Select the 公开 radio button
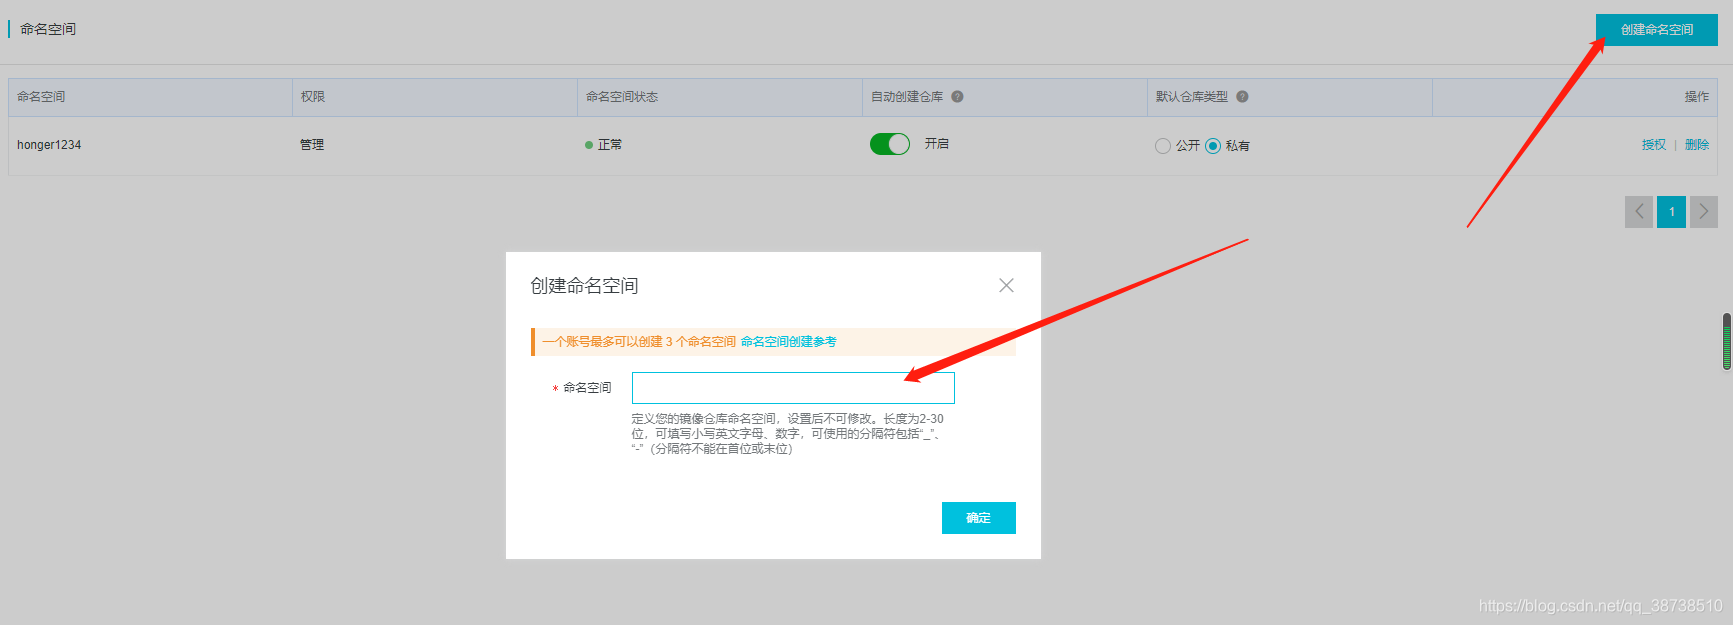This screenshot has height=625, width=1733. [x=1162, y=146]
